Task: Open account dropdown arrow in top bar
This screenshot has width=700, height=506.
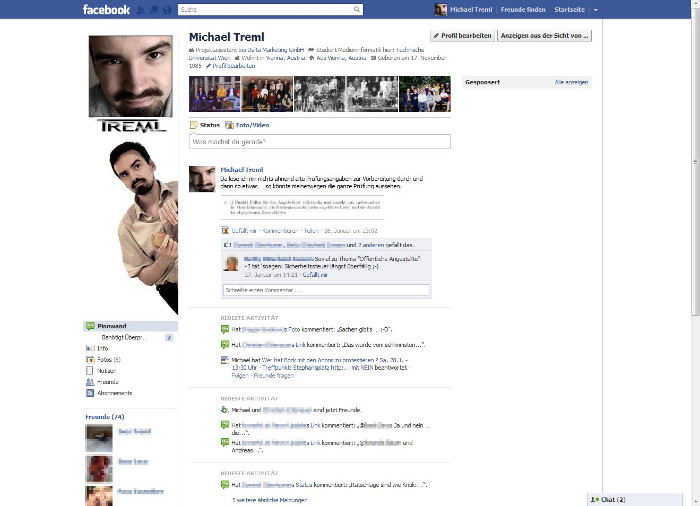Action: [x=596, y=10]
